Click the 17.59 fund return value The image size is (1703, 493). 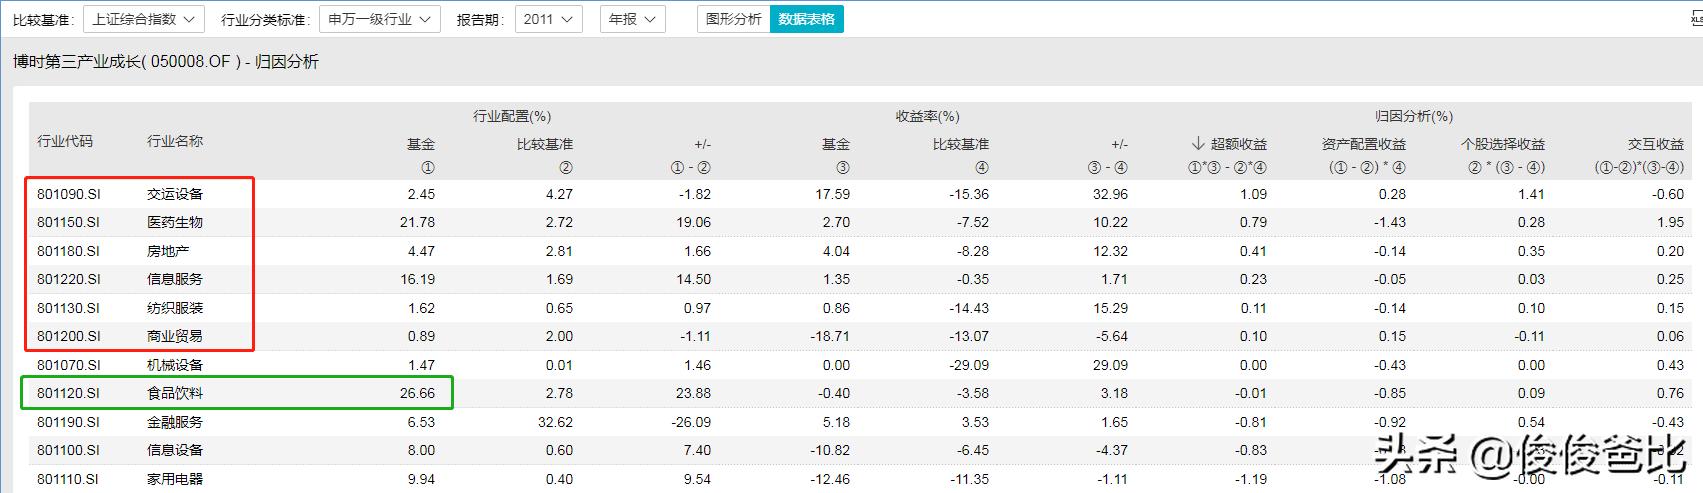tap(833, 194)
